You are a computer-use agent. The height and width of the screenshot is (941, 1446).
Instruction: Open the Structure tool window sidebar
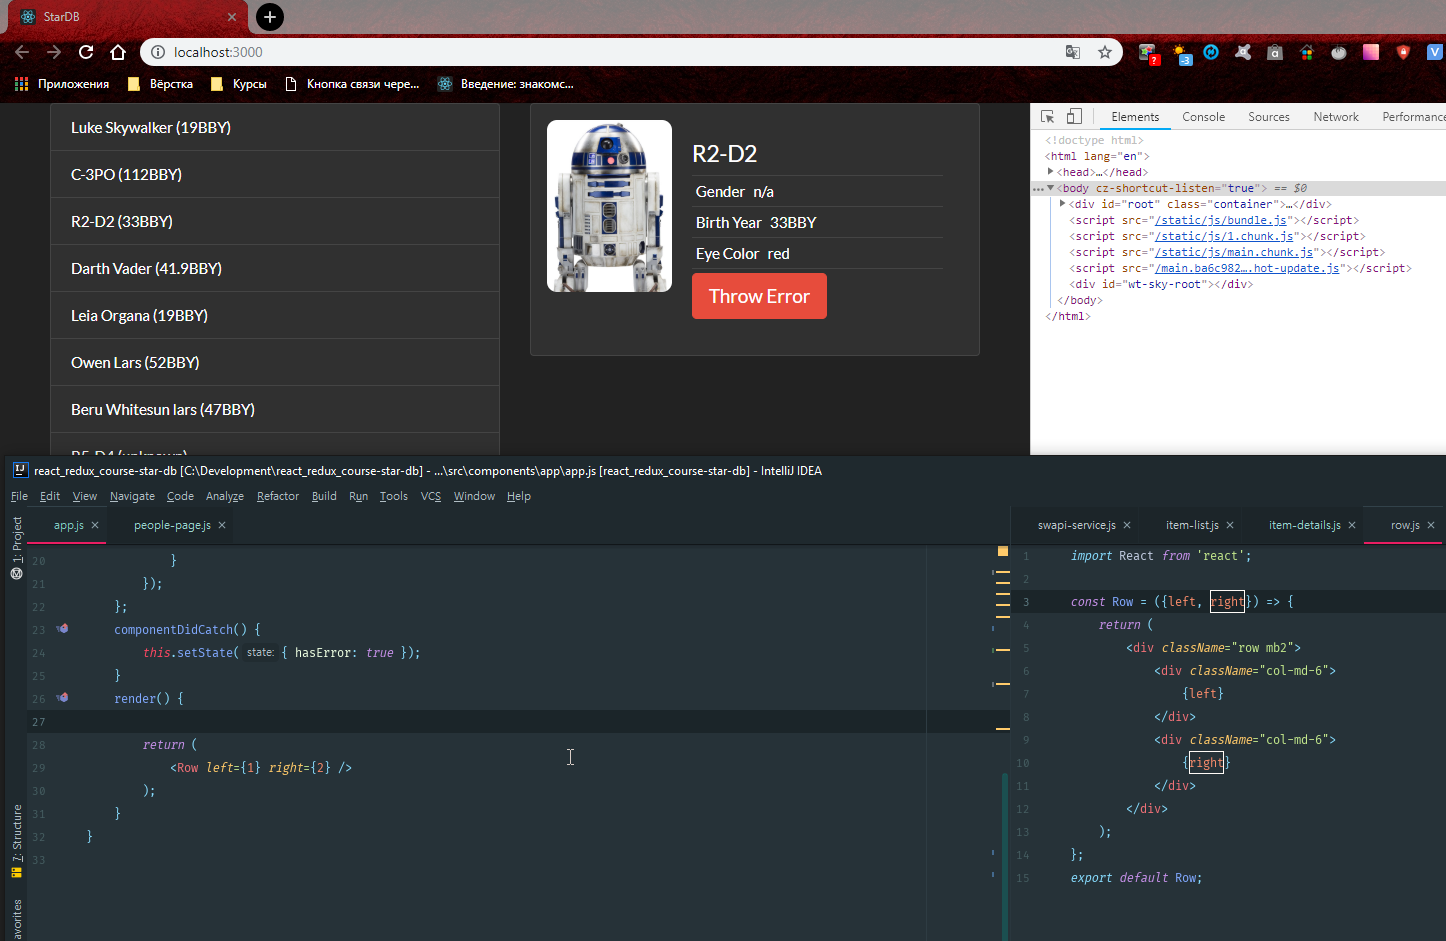[17, 841]
